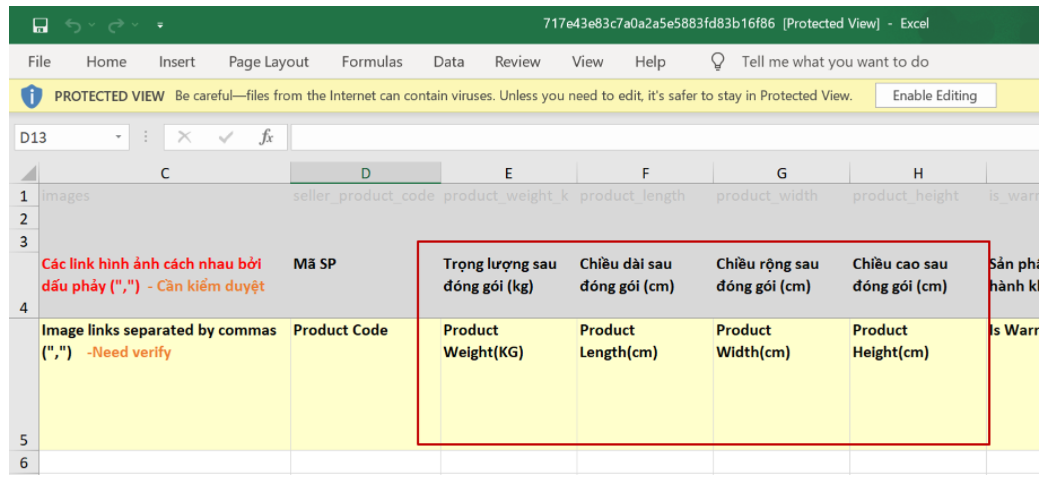This screenshot has height=489, width=1047.
Task: Switch to the Formulas ribbon tab
Action: coord(372,62)
